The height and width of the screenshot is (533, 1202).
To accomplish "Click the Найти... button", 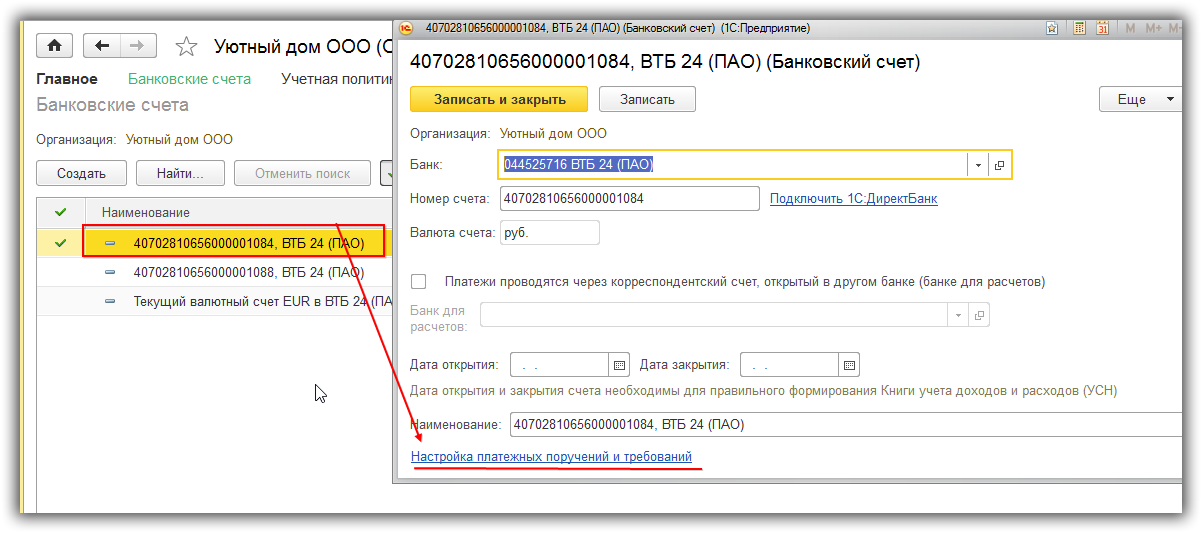I will point(180,173).
